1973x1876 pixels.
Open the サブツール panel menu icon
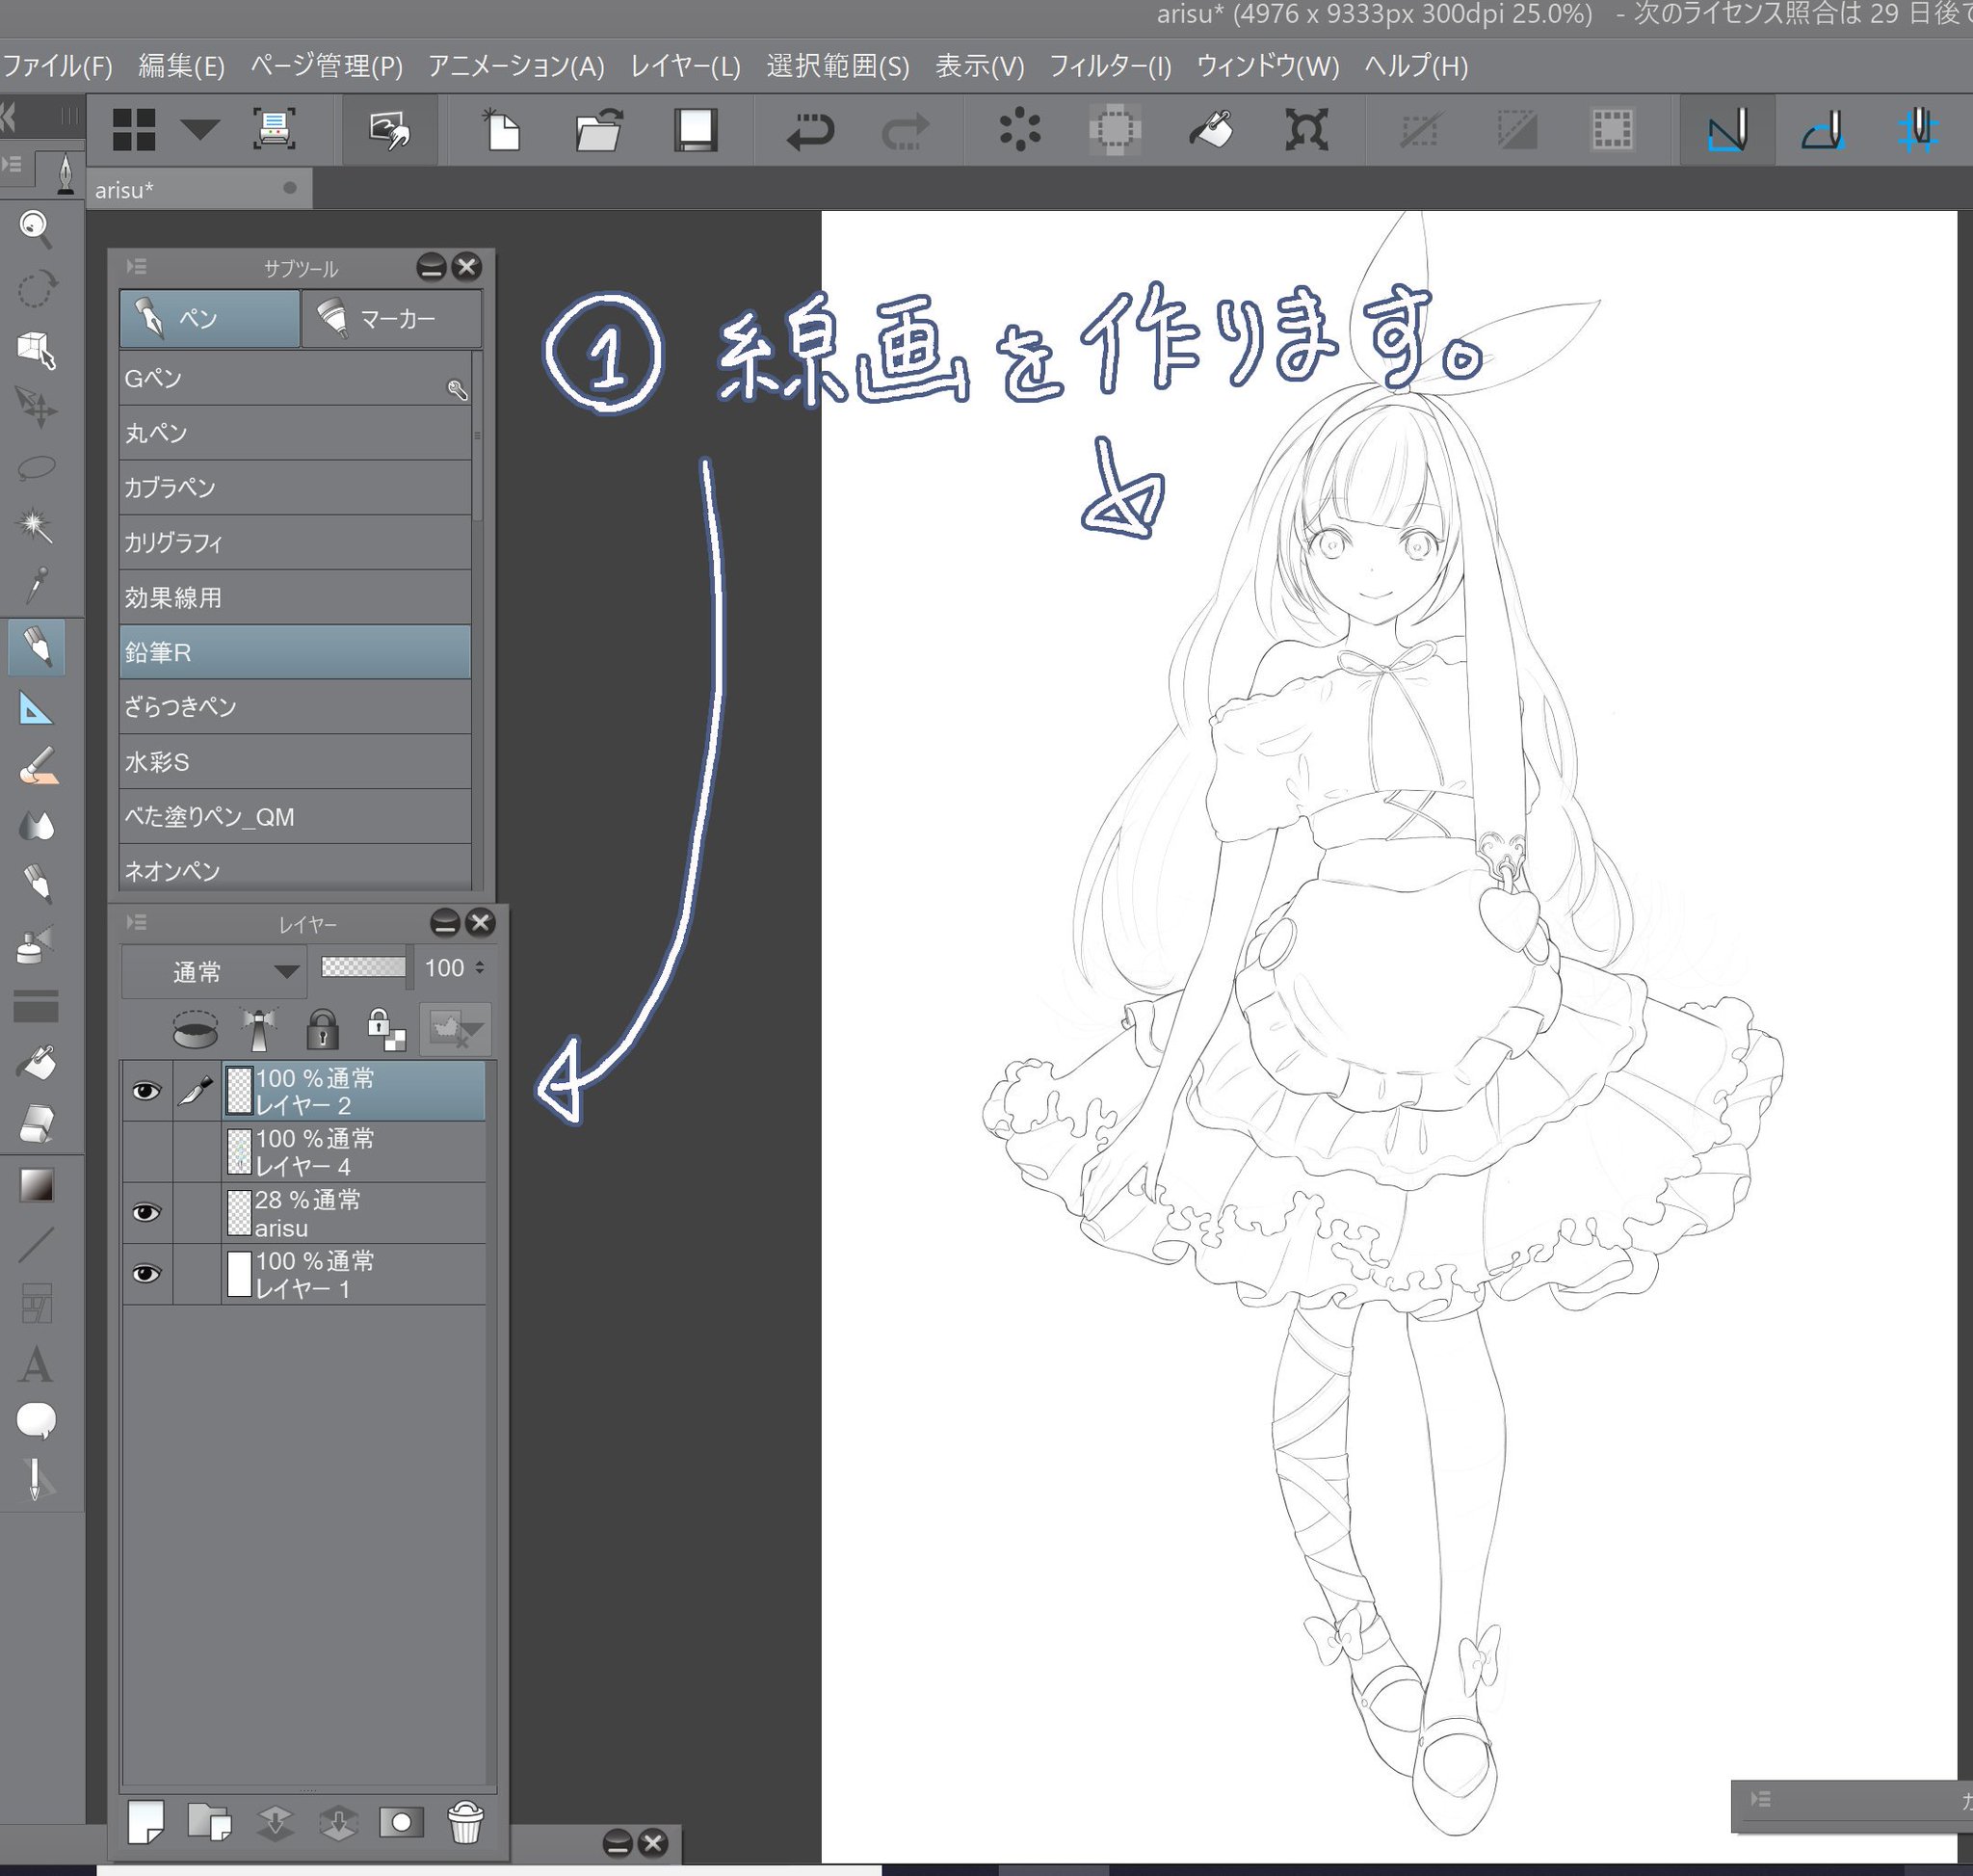point(136,266)
